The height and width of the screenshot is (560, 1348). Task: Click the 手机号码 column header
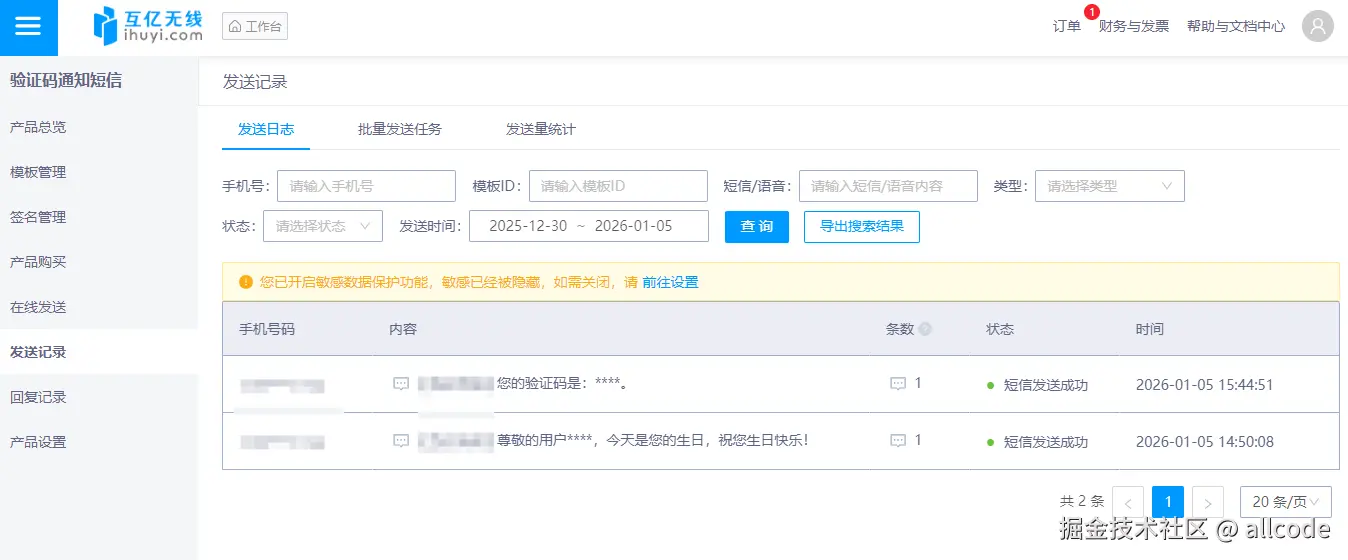pos(267,329)
